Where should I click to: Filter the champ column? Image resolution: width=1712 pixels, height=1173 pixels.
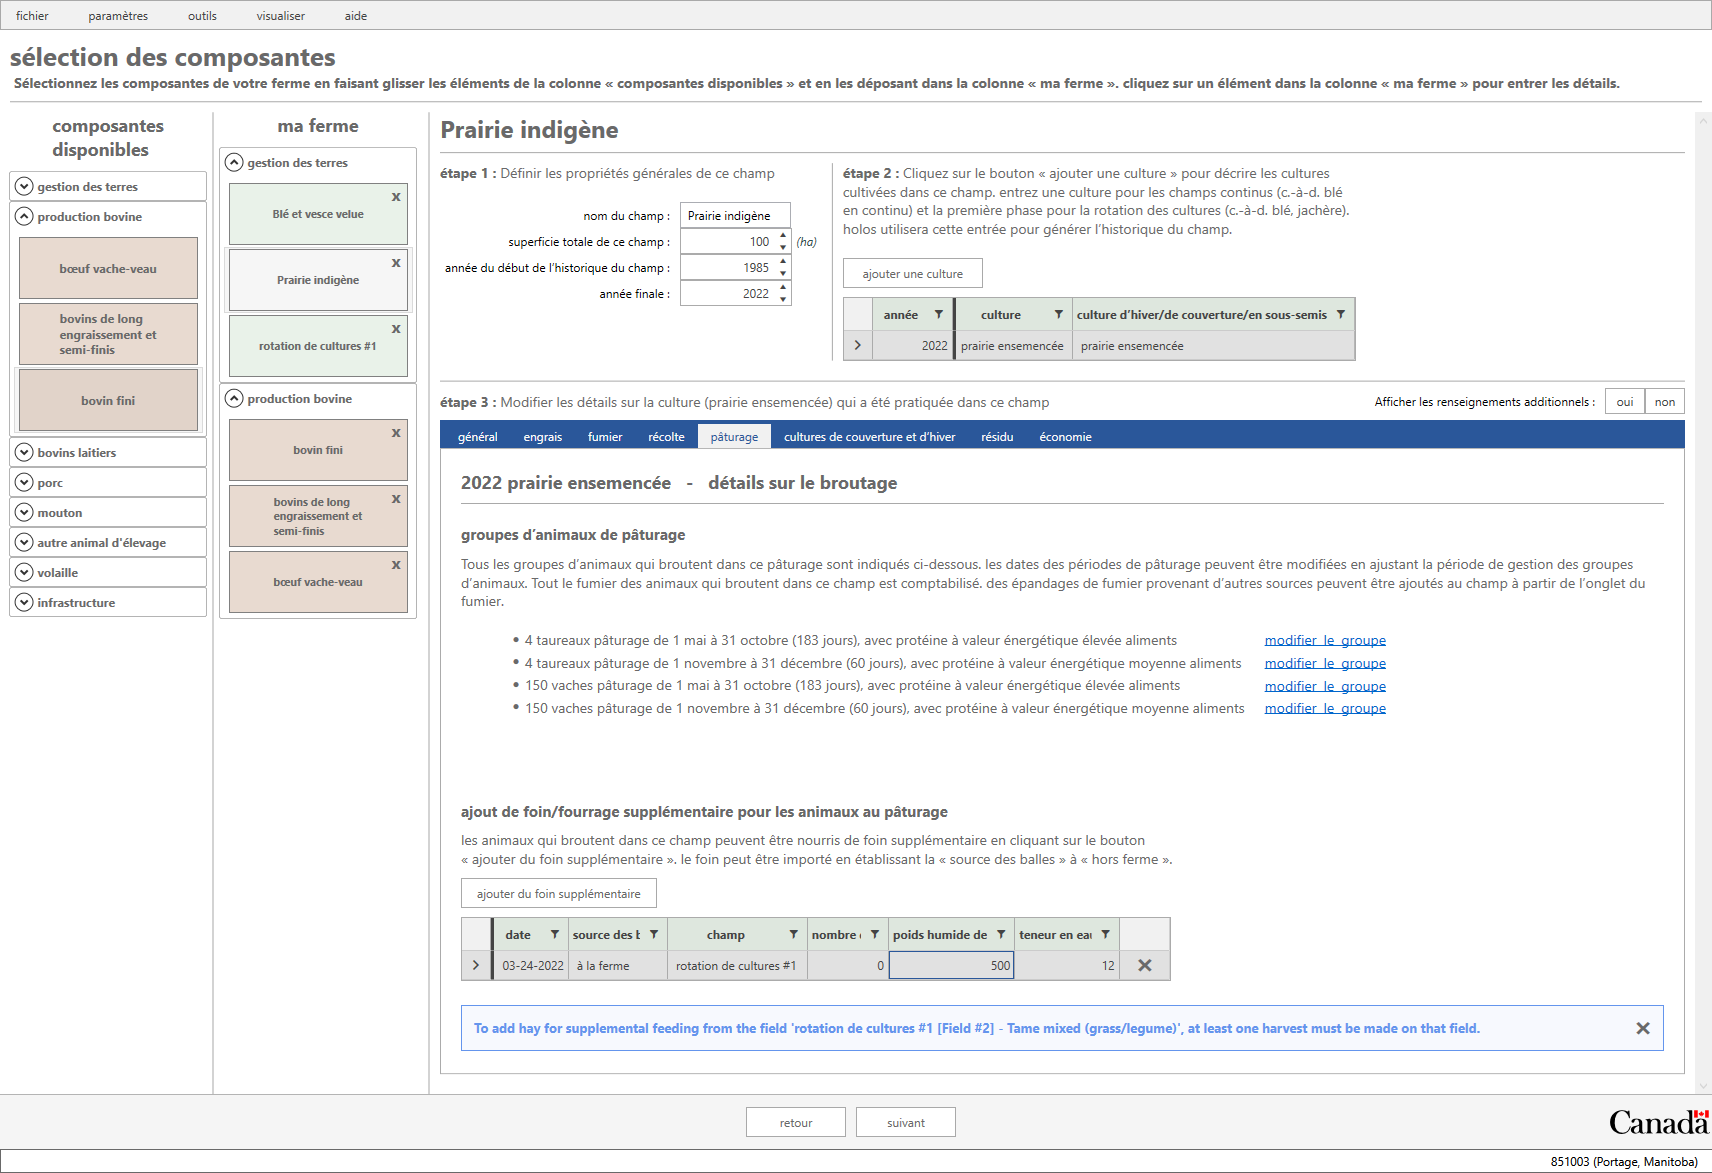pyautogui.click(x=793, y=934)
